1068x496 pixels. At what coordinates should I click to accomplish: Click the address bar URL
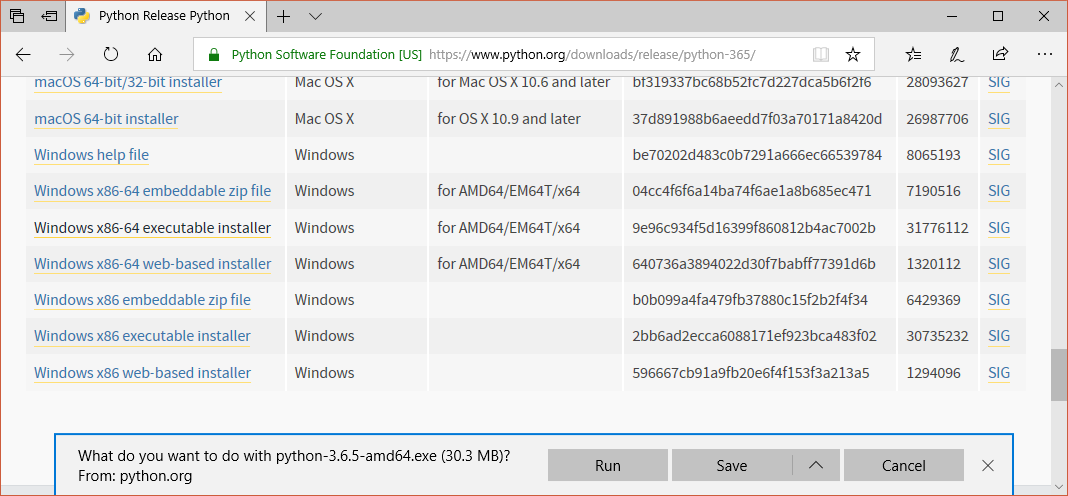click(591, 55)
